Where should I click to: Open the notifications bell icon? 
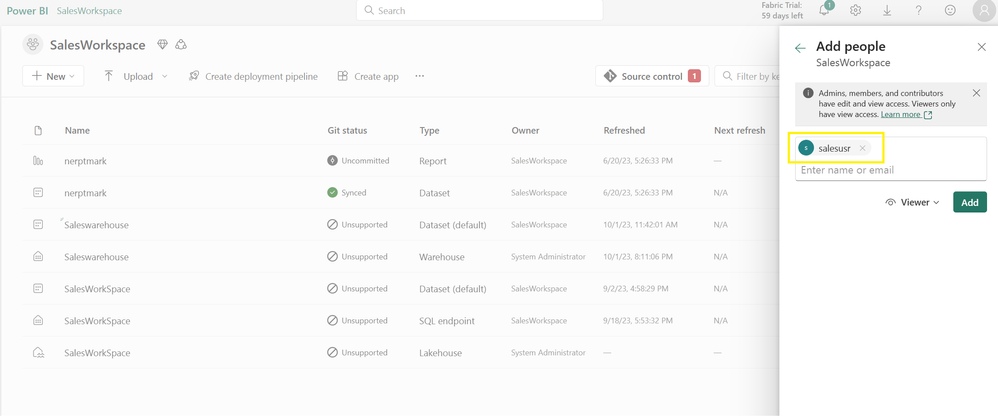[826, 10]
